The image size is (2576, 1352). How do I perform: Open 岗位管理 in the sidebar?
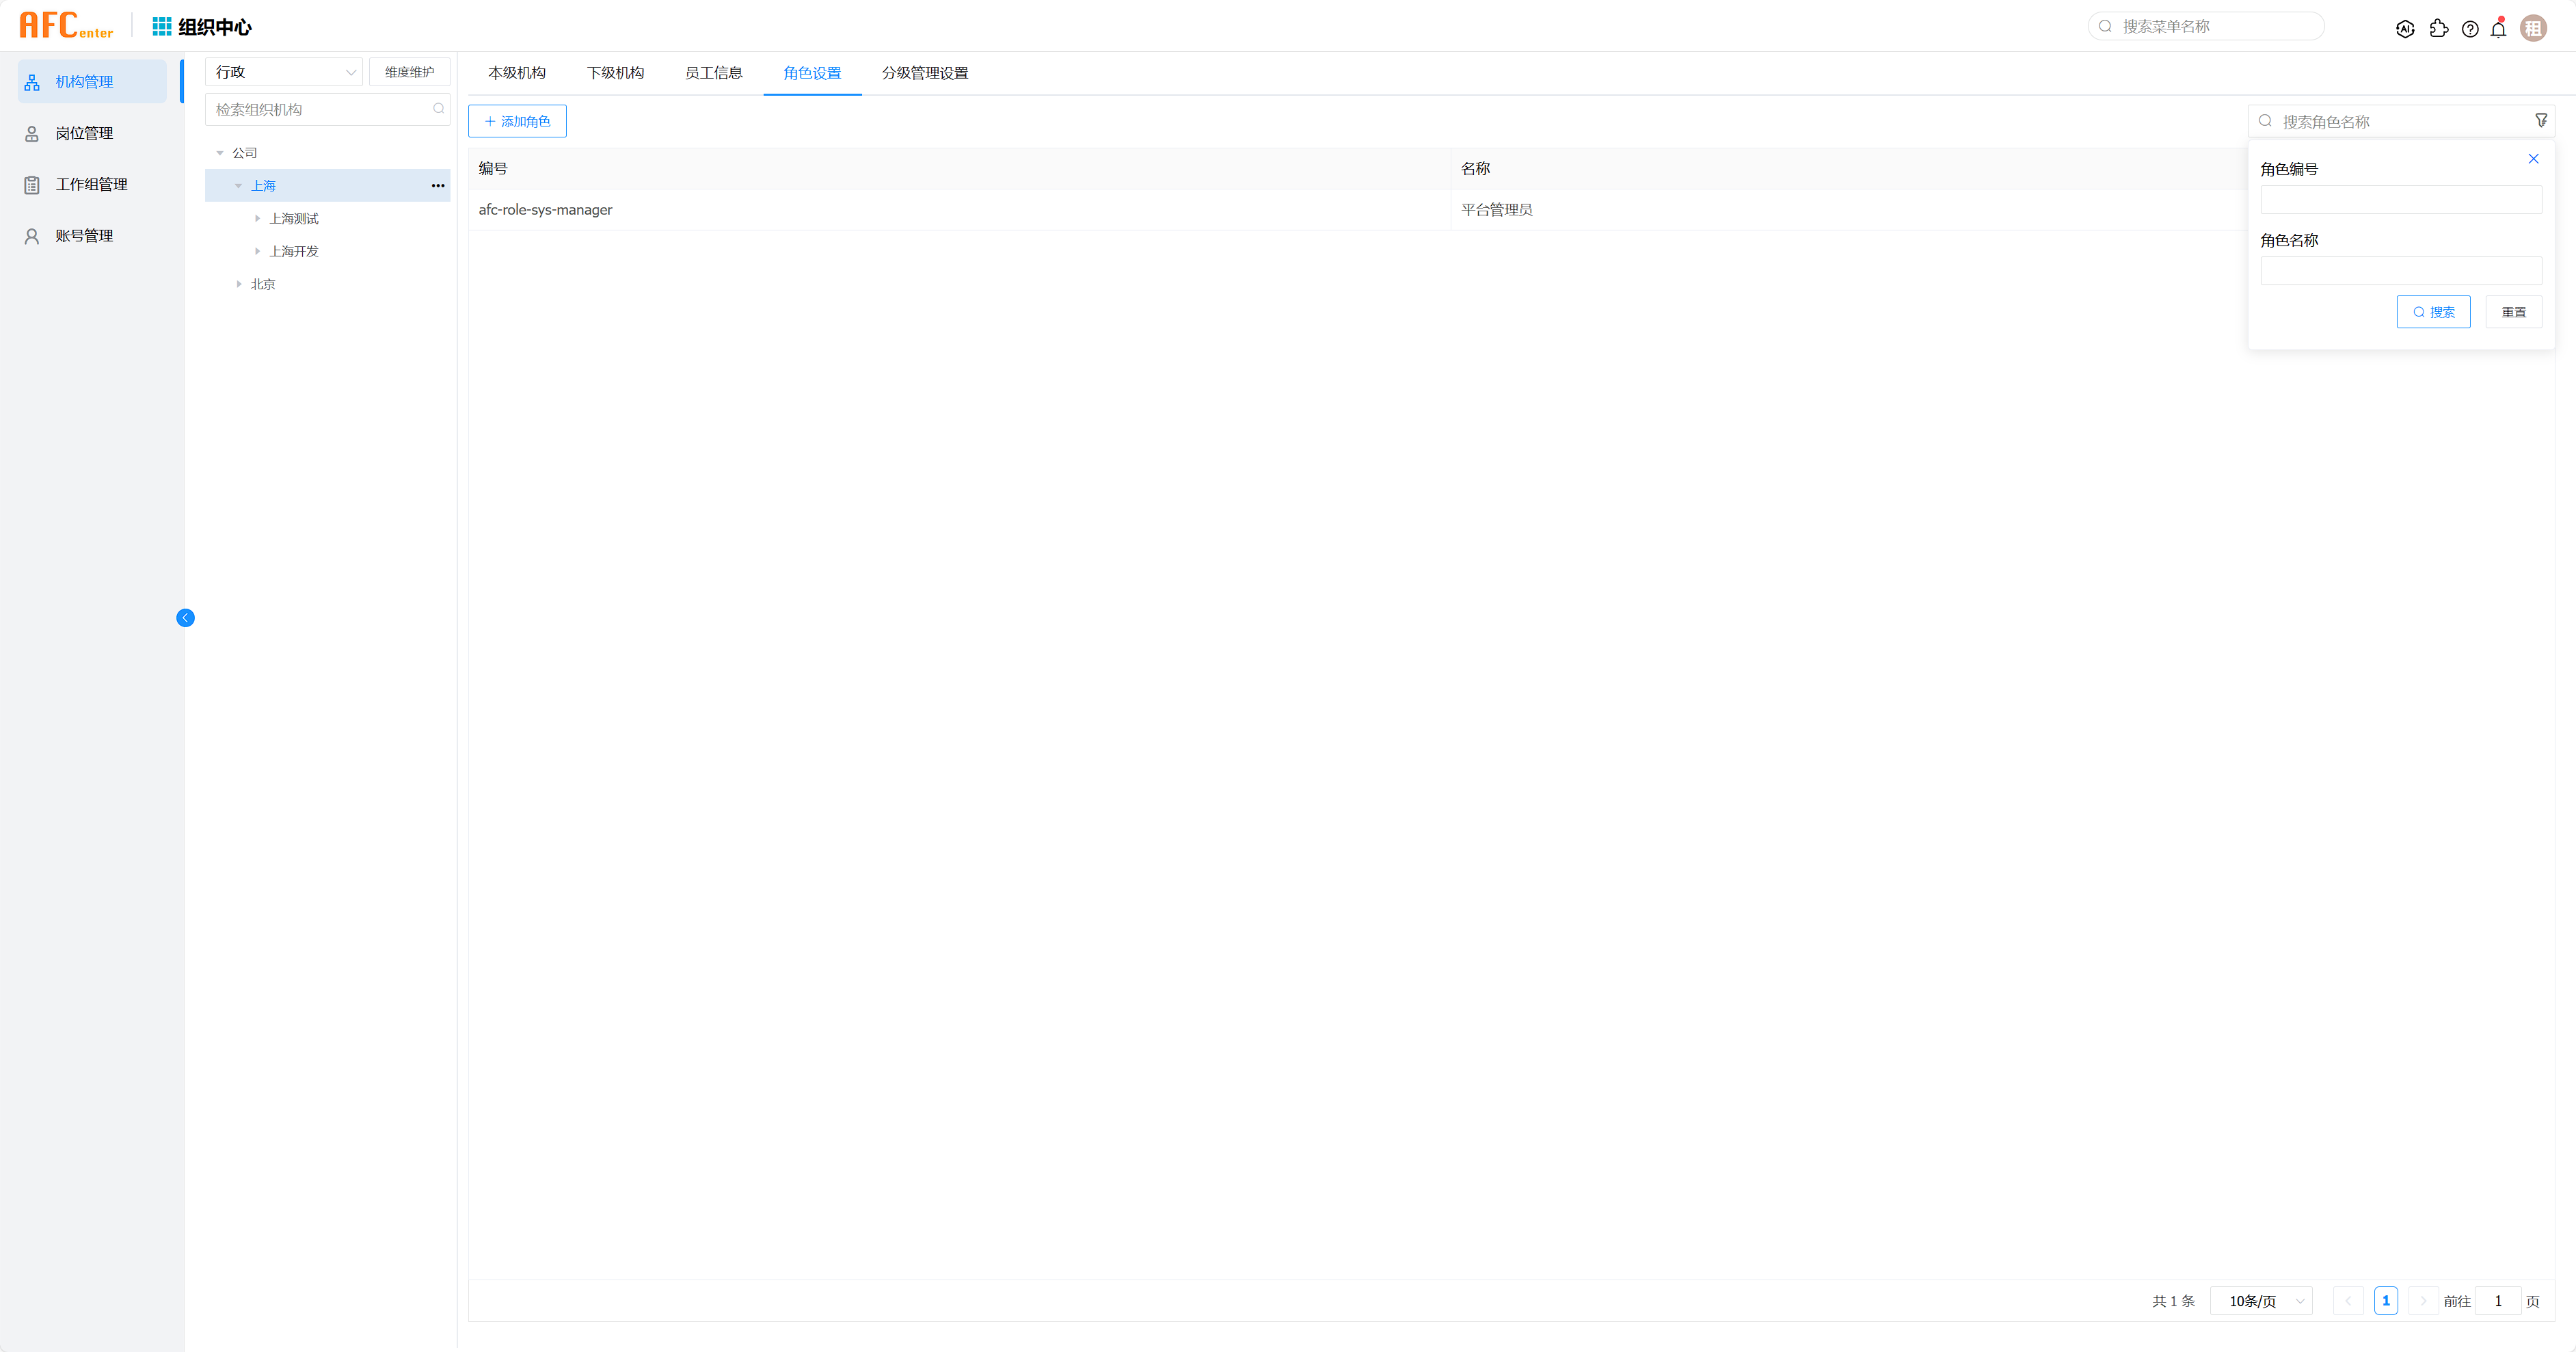pos(84,133)
